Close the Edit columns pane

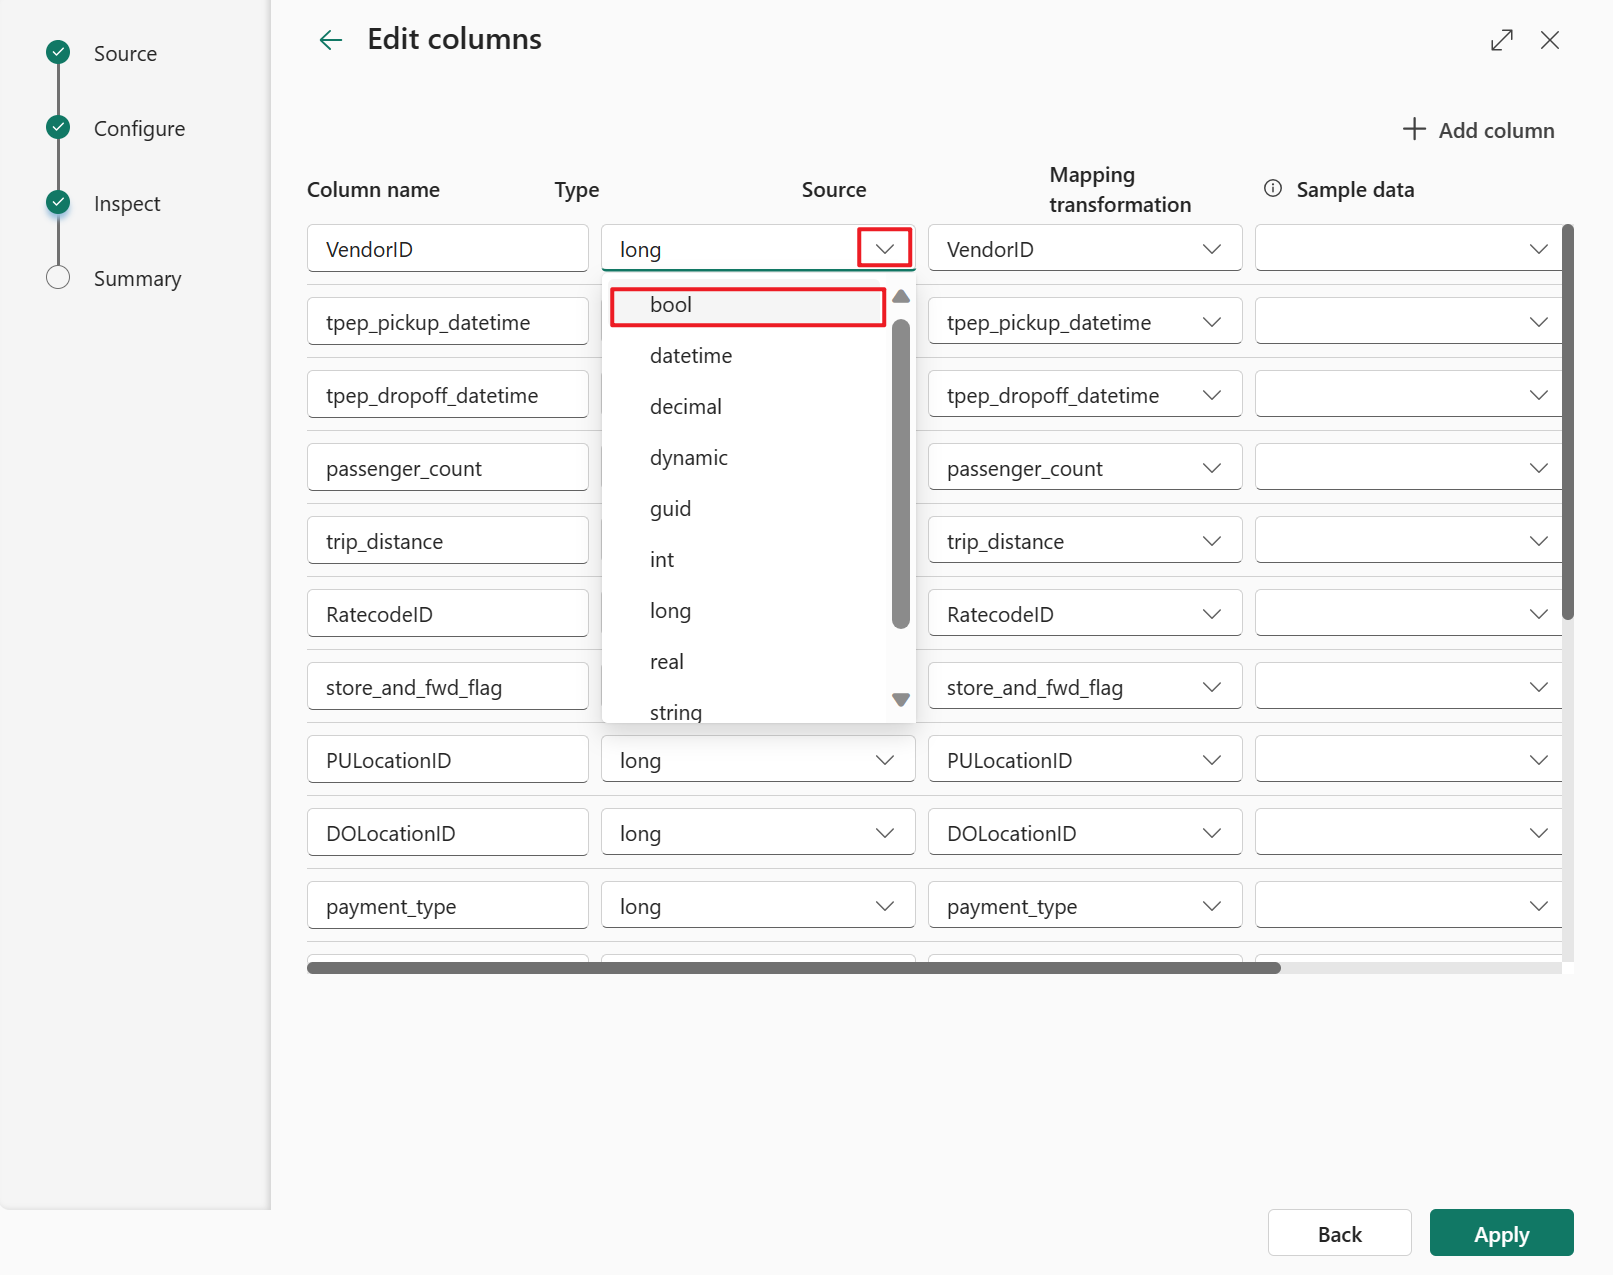pos(1549,40)
